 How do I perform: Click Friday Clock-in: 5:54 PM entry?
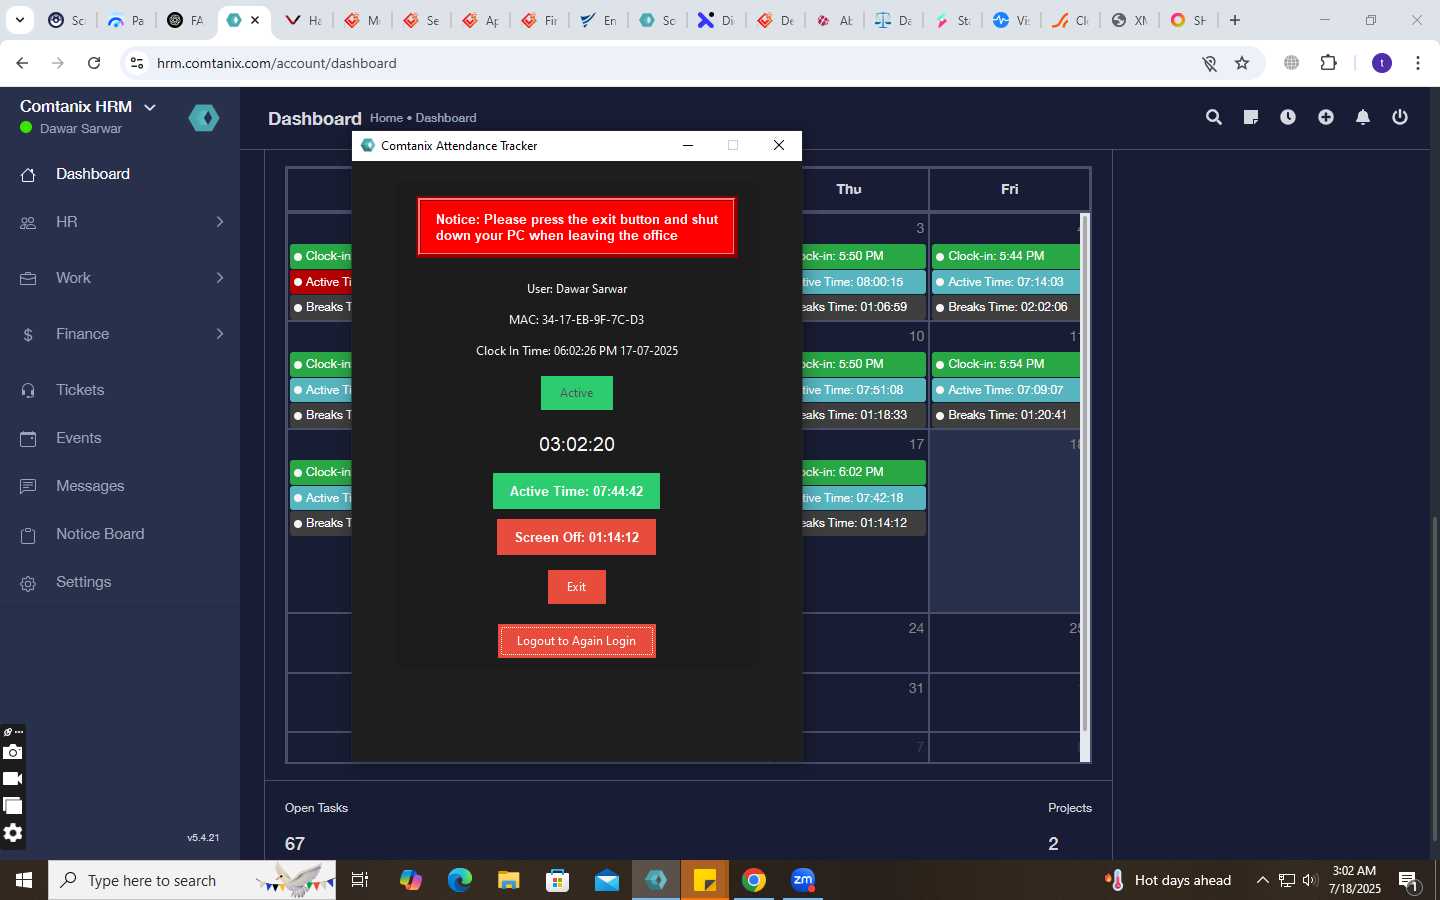click(x=1005, y=364)
